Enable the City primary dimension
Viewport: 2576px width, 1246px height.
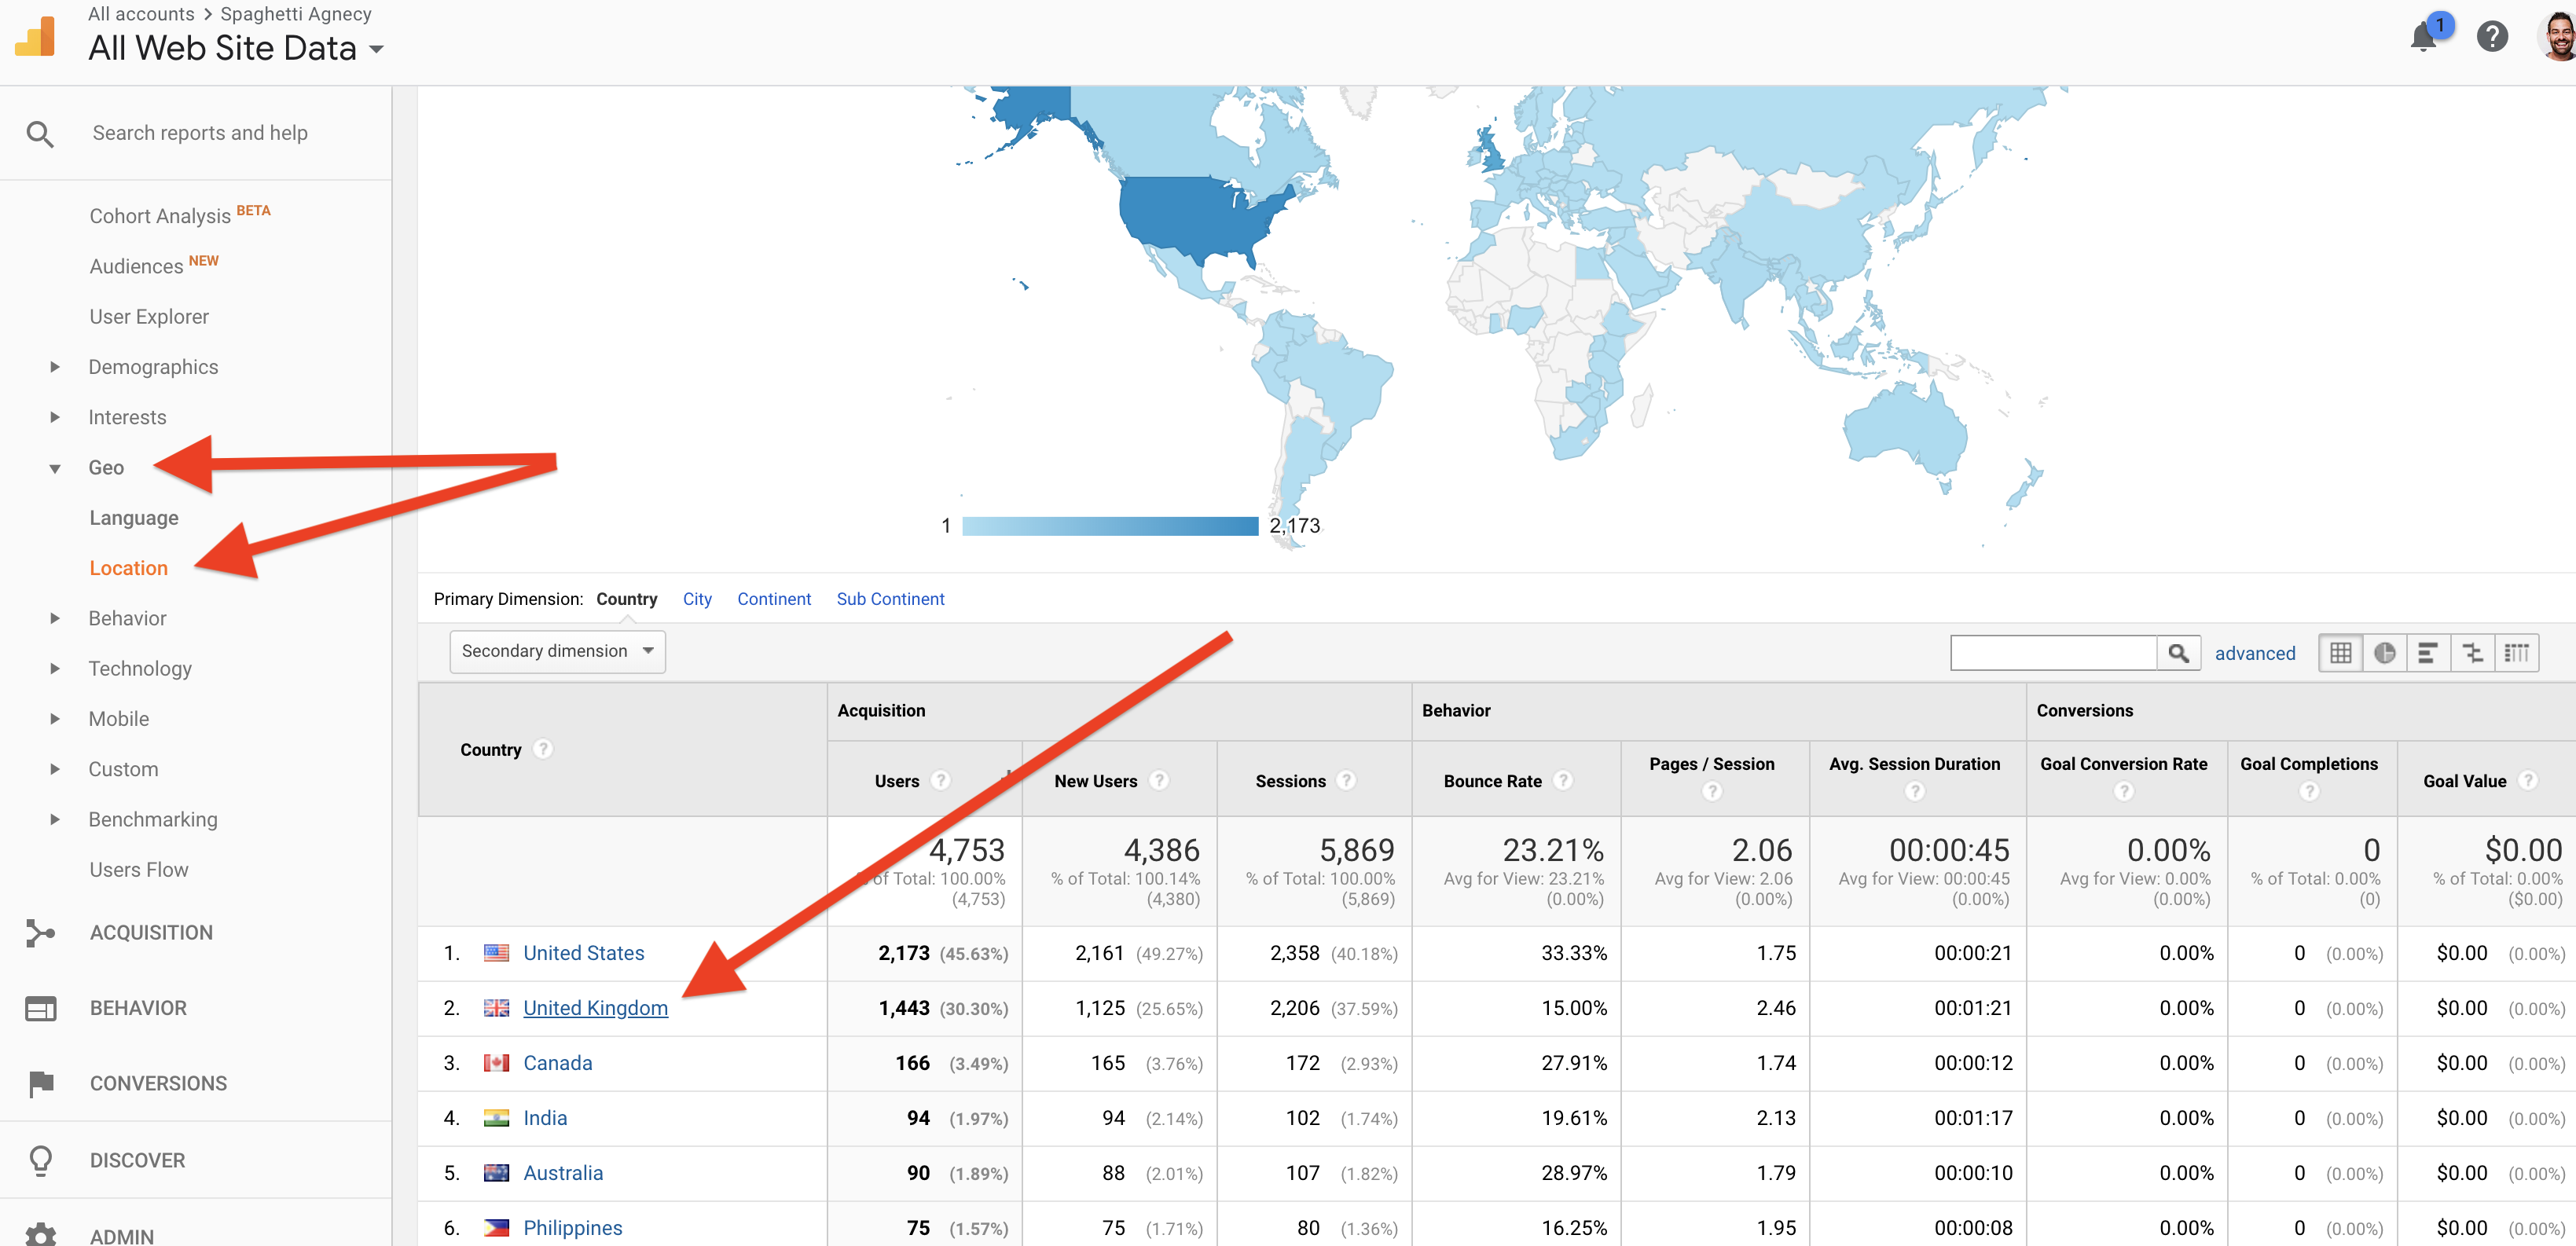[x=697, y=598]
